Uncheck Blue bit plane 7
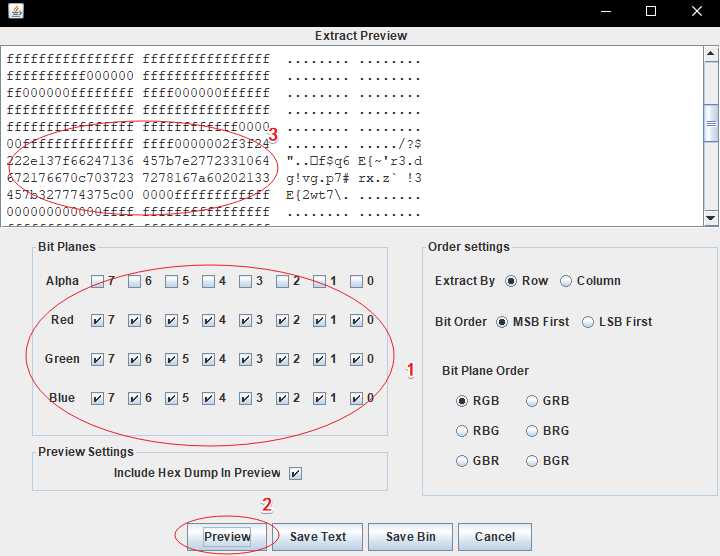720x556 pixels. [97, 398]
